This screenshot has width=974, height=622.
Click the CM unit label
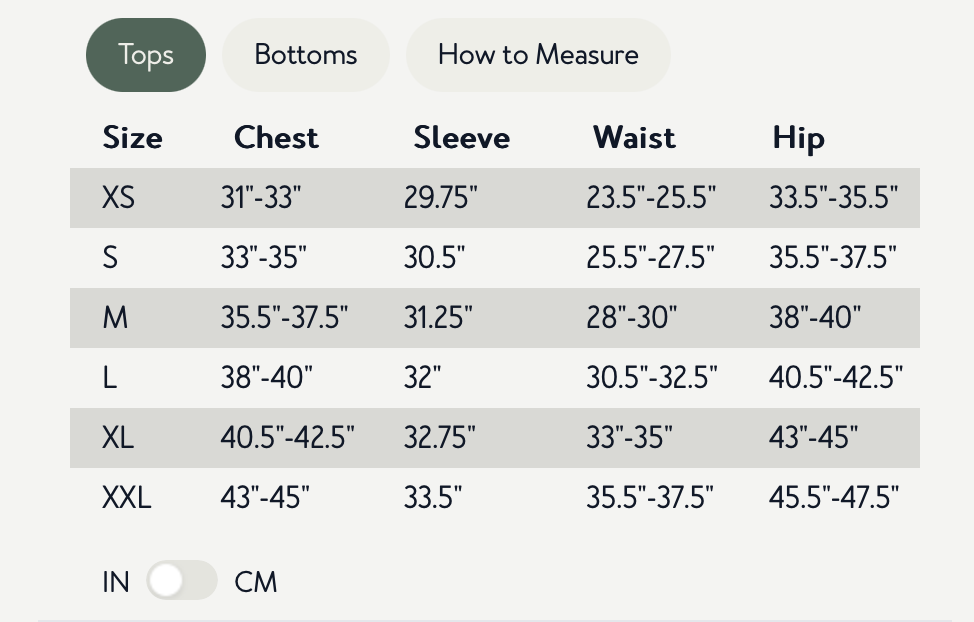(x=256, y=582)
